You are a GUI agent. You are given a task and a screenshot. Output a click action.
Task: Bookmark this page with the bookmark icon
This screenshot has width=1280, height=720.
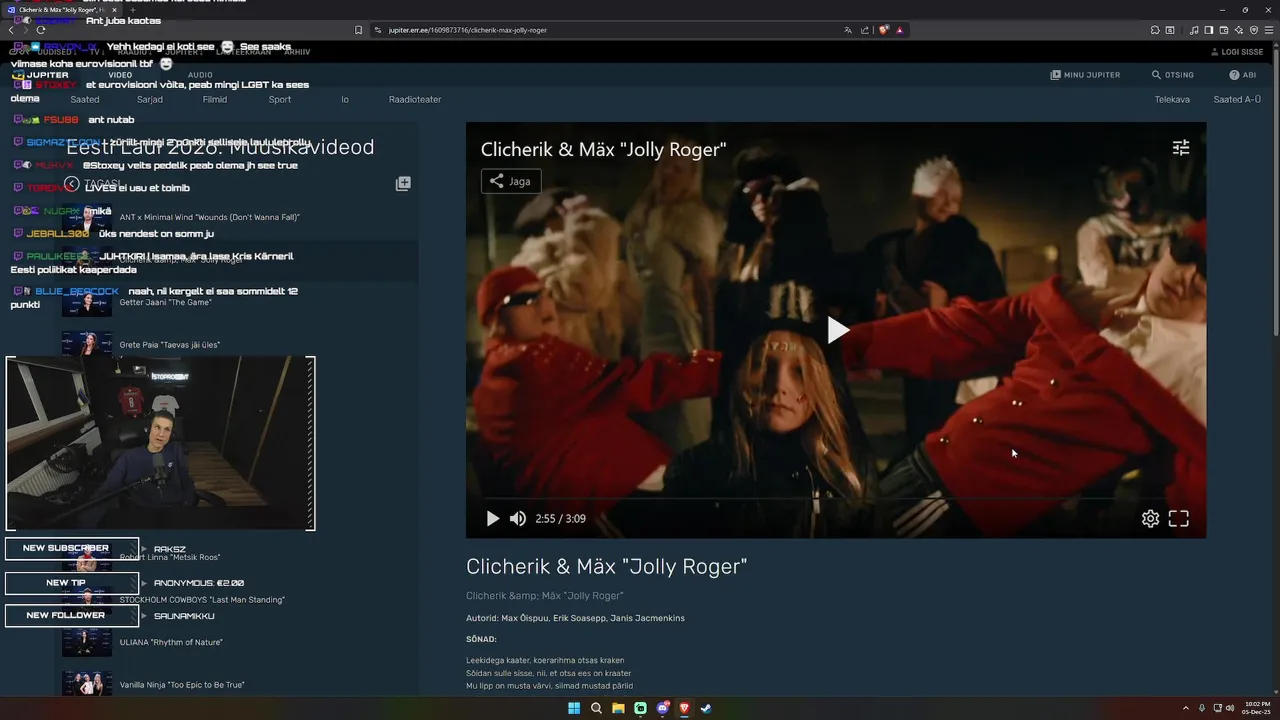coord(358,30)
